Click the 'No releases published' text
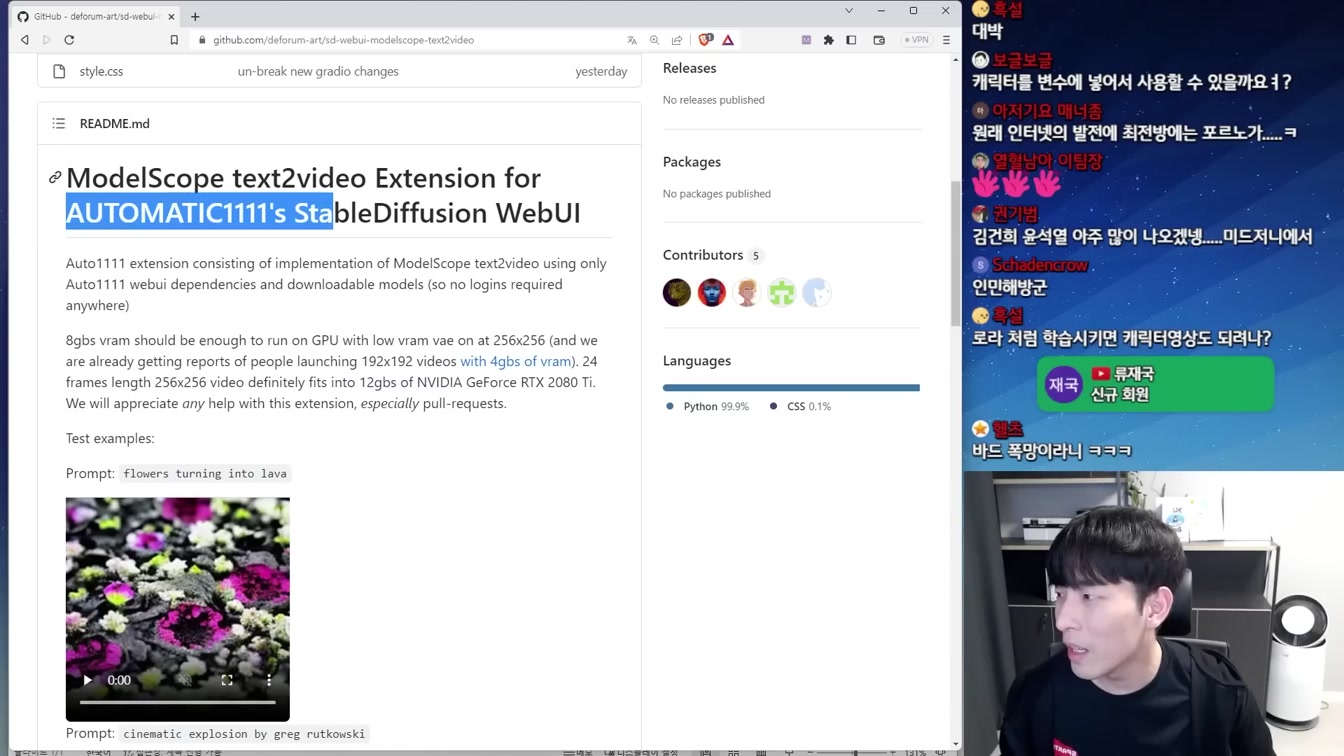Screen dimensions: 1344x756 [x=713, y=100]
